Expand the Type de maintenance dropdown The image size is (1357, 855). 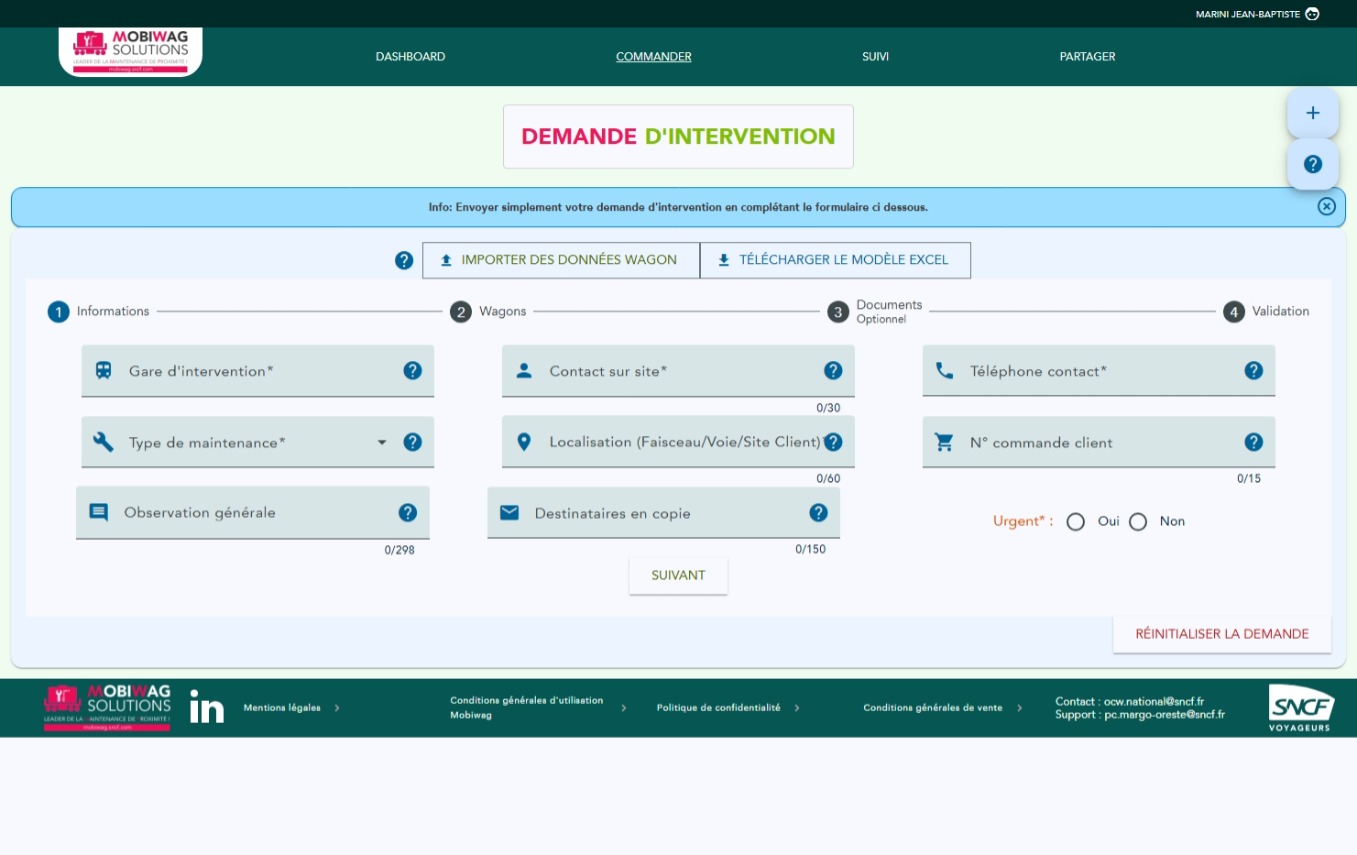point(381,442)
